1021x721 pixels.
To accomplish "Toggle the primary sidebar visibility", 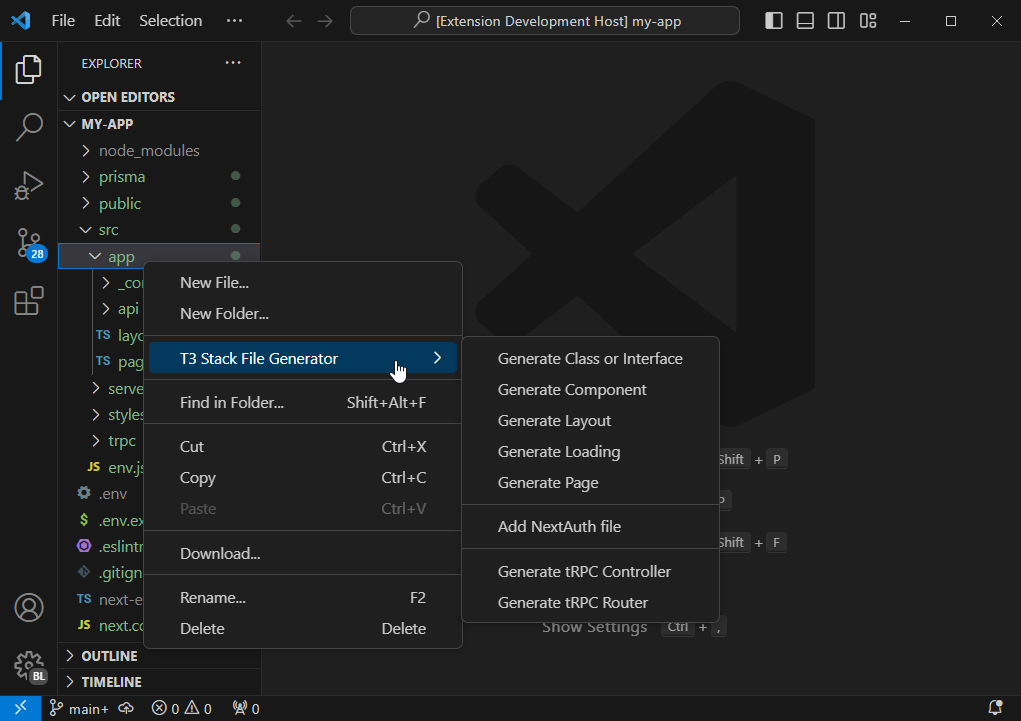I will [773, 20].
